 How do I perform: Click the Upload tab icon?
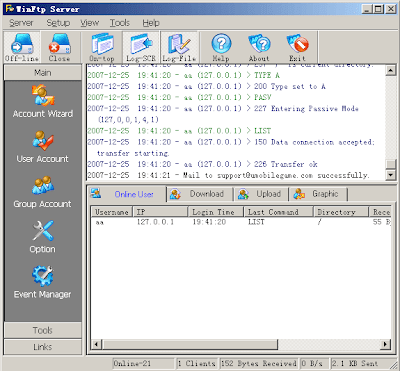click(x=243, y=194)
